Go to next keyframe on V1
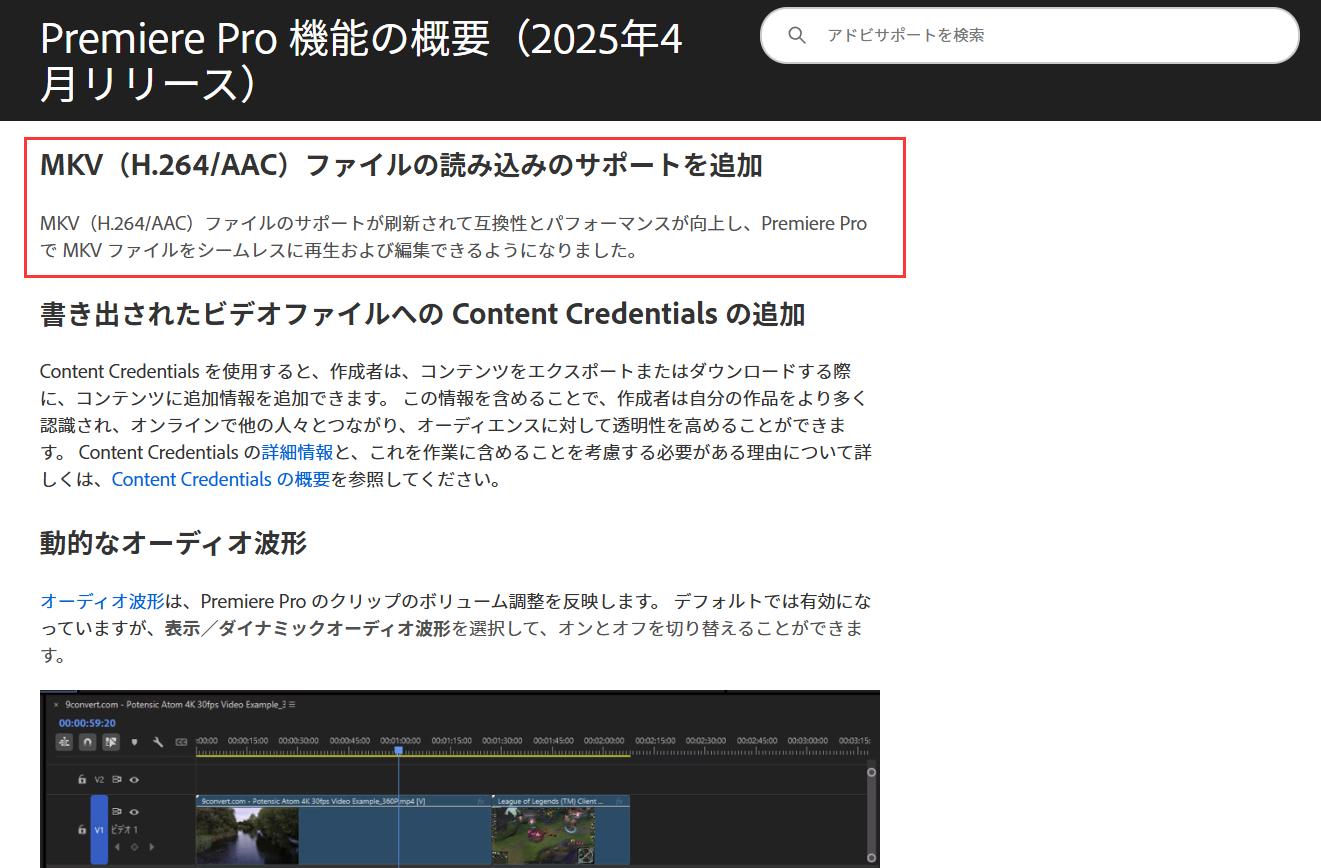Image resolution: width=1321 pixels, height=868 pixels. pyautogui.click(x=151, y=847)
